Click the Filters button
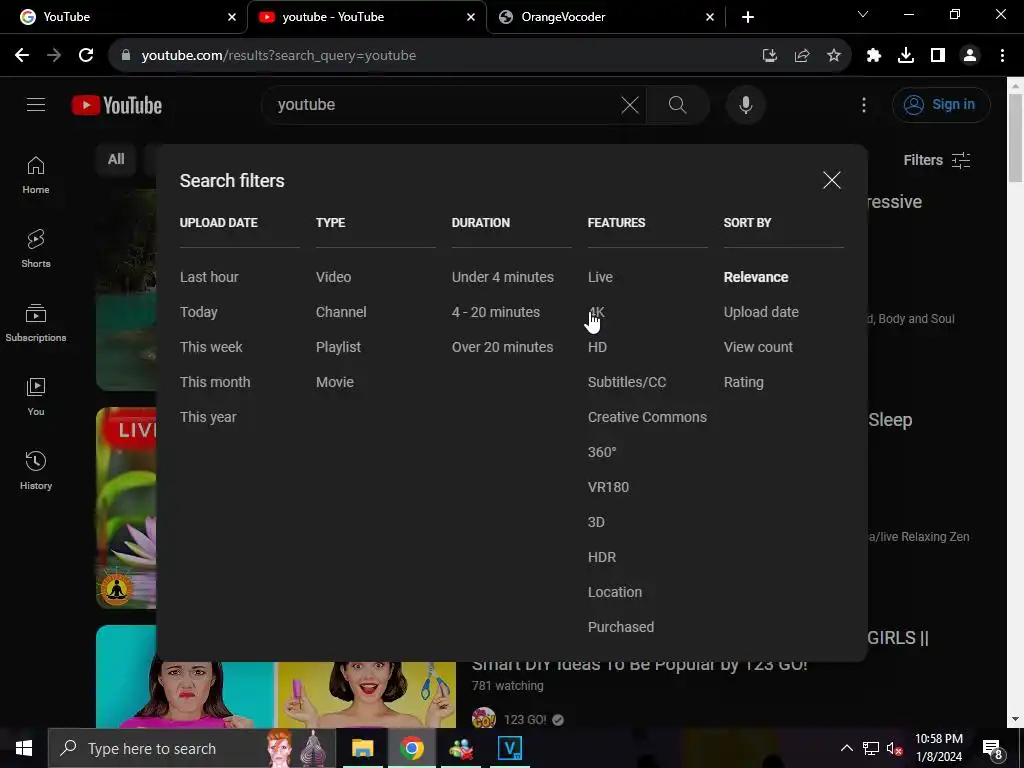Viewport: 1024px width, 768px height. tap(936, 160)
